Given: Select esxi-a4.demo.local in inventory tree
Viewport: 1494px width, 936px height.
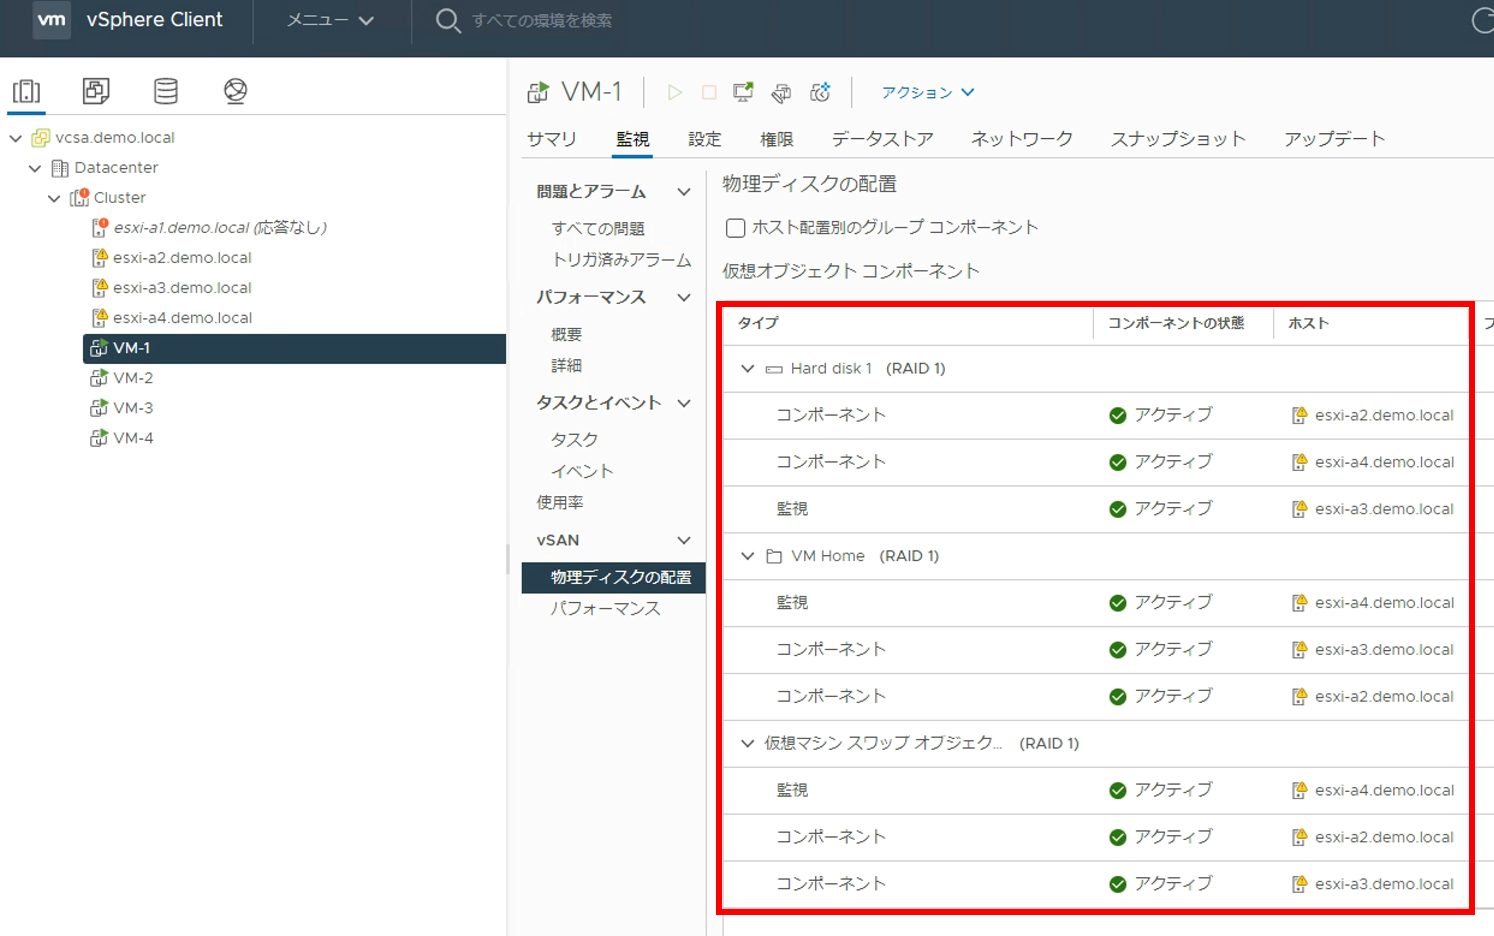Looking at the screenshot, I should (182, 317).
